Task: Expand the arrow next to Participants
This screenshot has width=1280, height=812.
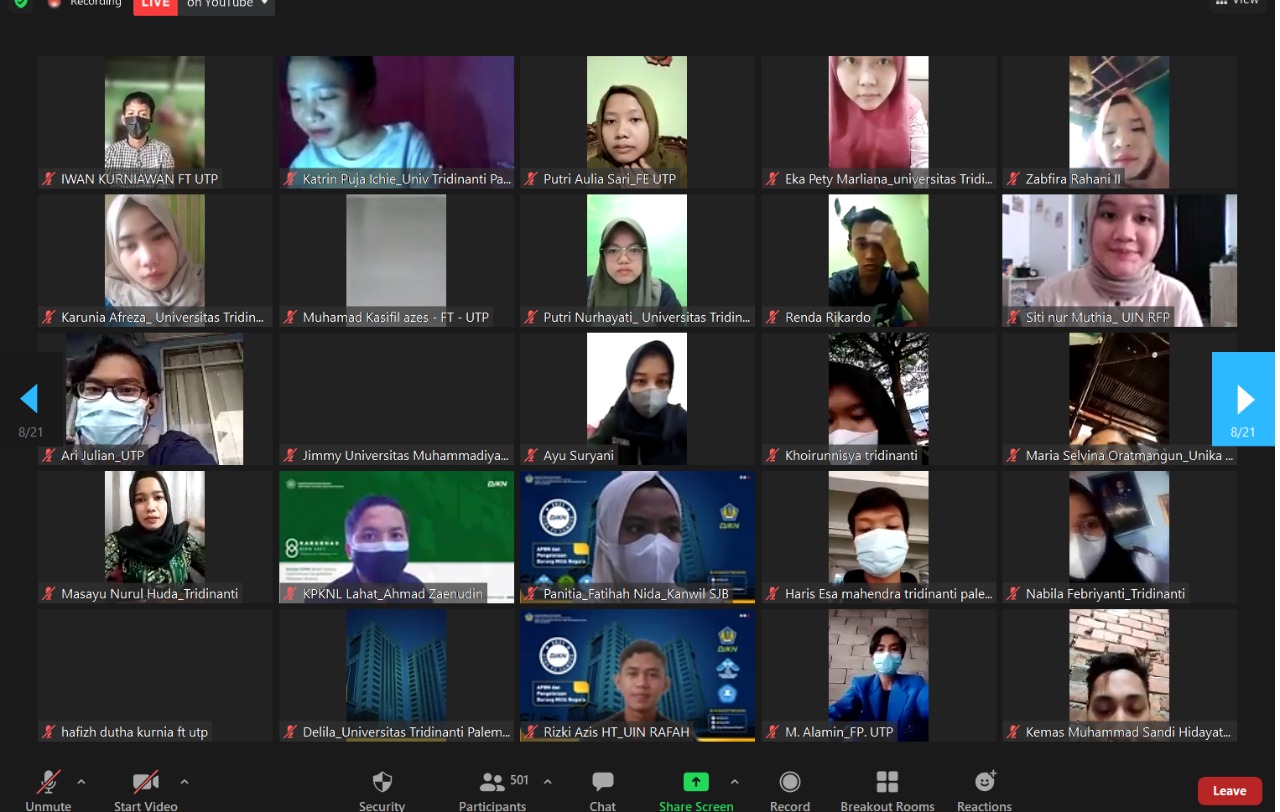Action: 547,782
